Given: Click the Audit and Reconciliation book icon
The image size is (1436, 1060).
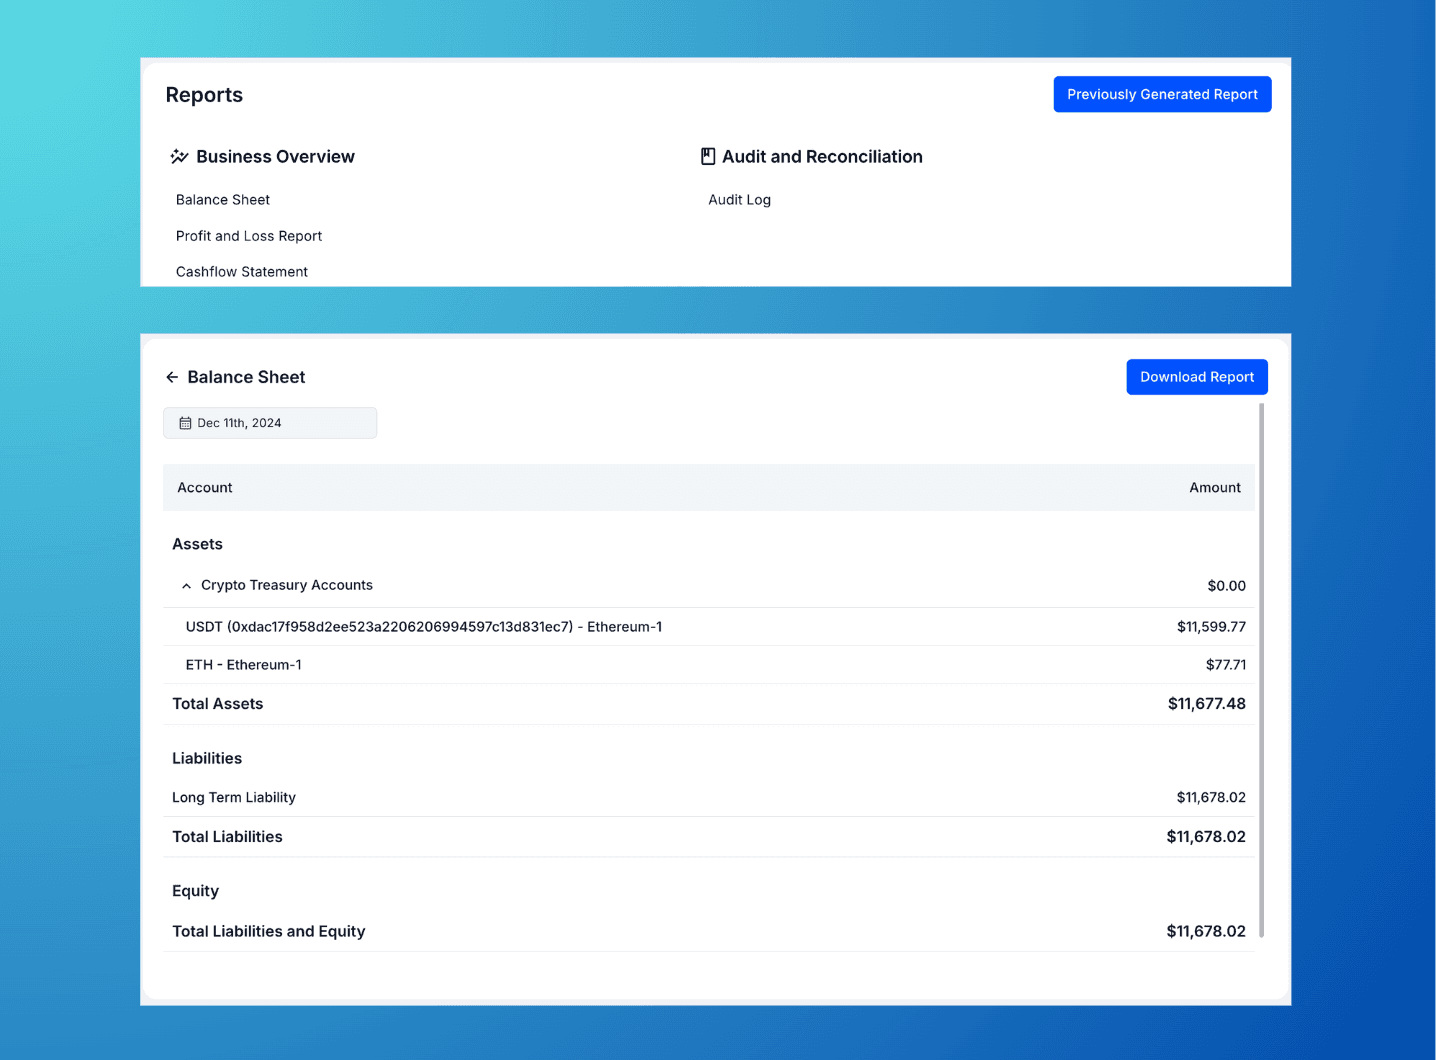Looking at the screenshot, I should point(708,156).
